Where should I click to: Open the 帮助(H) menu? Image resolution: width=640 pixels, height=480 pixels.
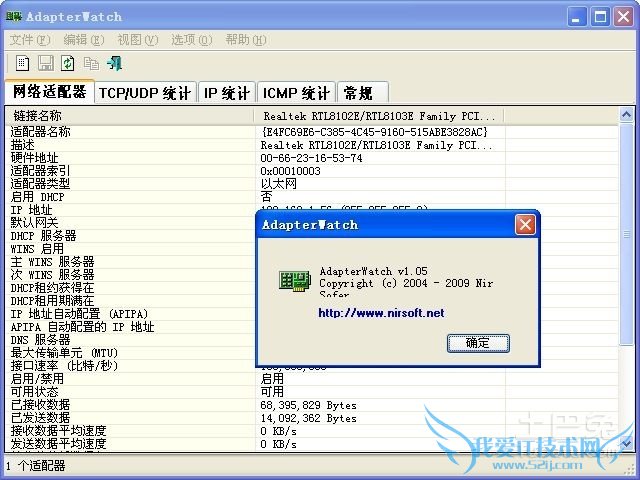(246, 40)
